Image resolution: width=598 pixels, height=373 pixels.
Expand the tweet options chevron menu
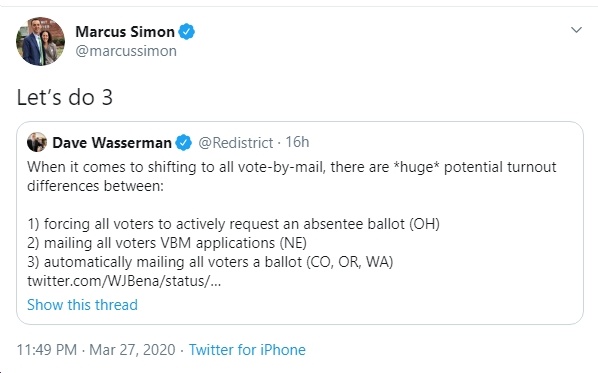576,30
